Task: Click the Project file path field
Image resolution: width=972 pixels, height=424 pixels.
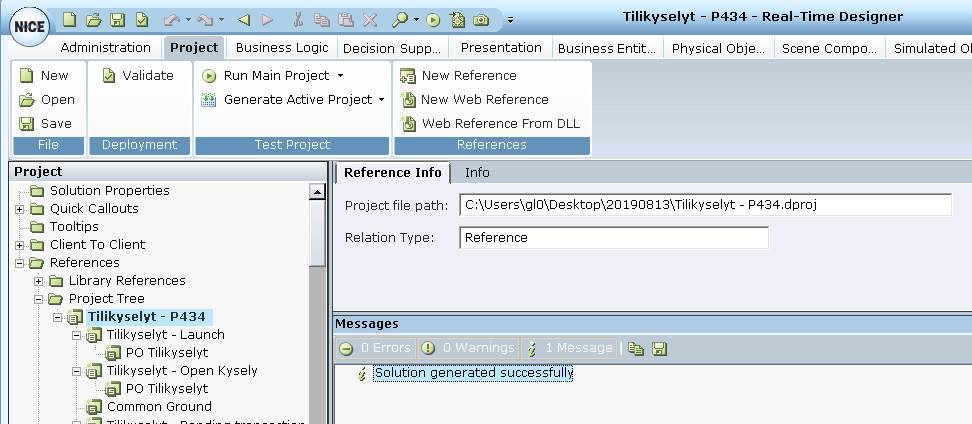Action: 705,205
